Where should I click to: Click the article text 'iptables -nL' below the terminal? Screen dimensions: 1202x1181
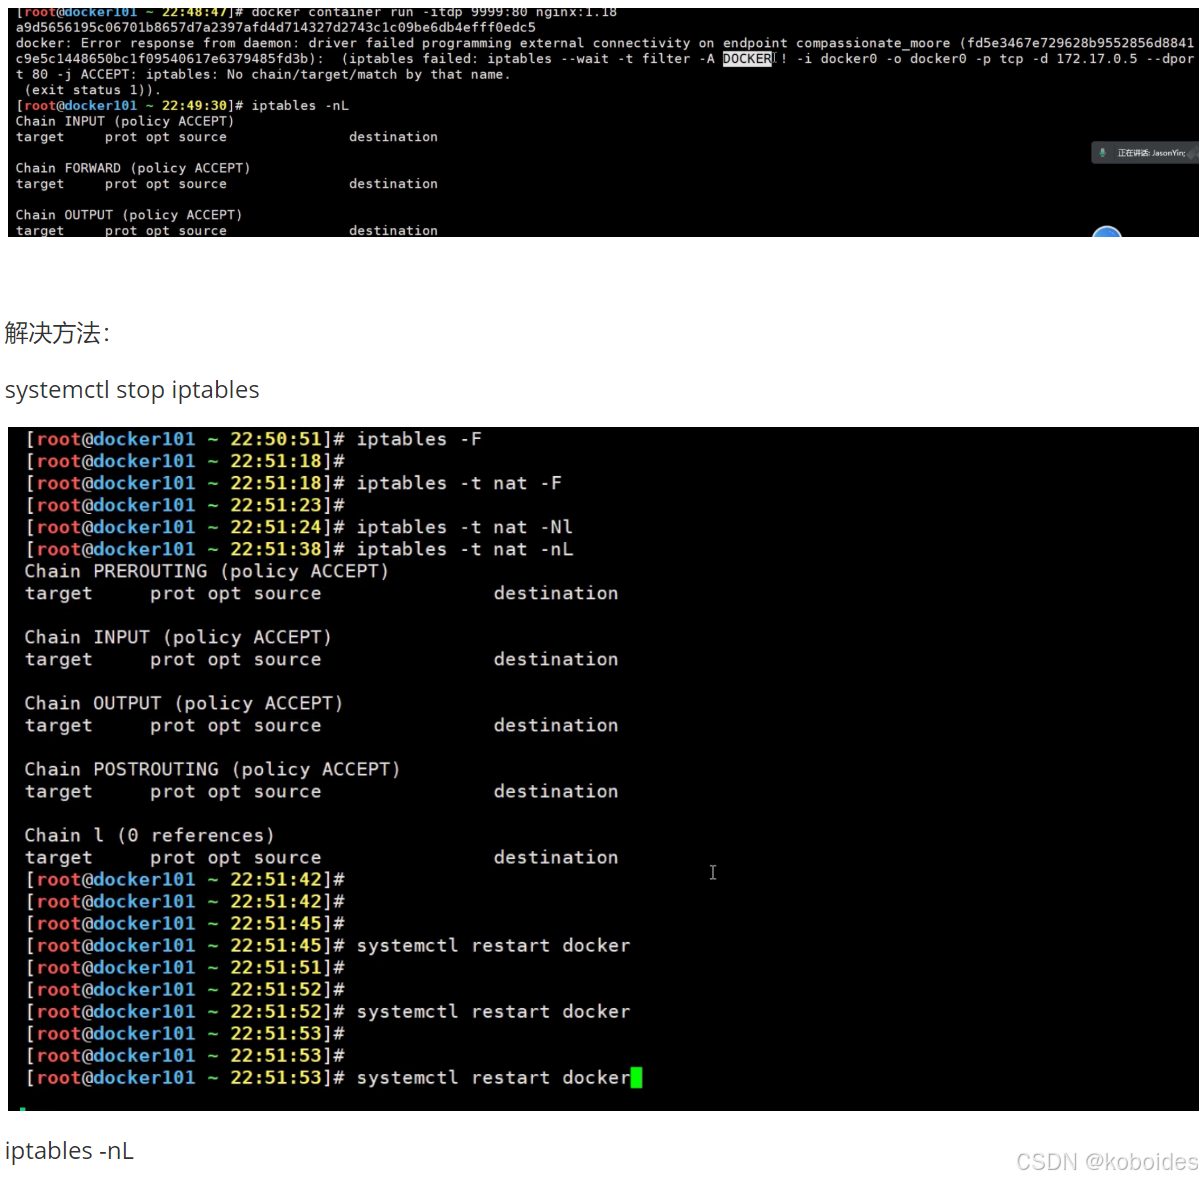[x=69, y=1151]
